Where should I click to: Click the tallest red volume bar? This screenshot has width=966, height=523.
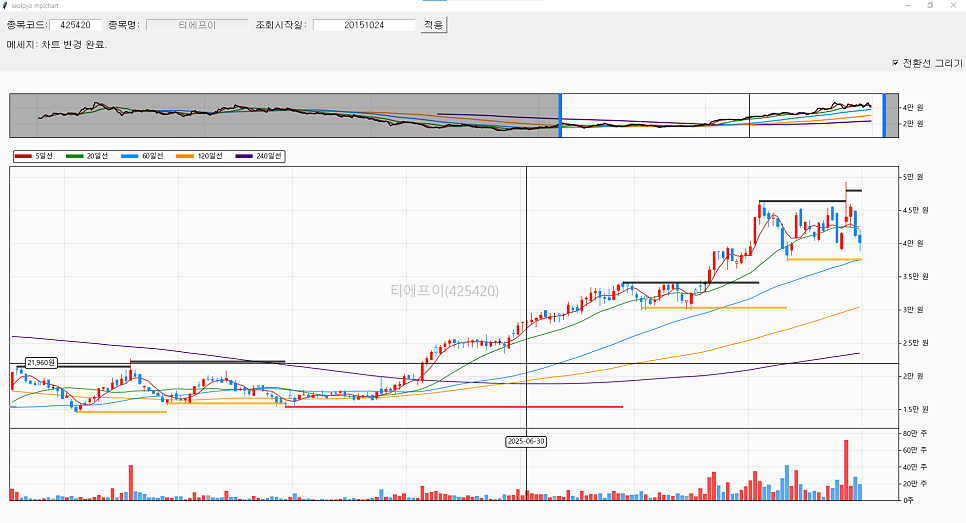tap(846, 470)
